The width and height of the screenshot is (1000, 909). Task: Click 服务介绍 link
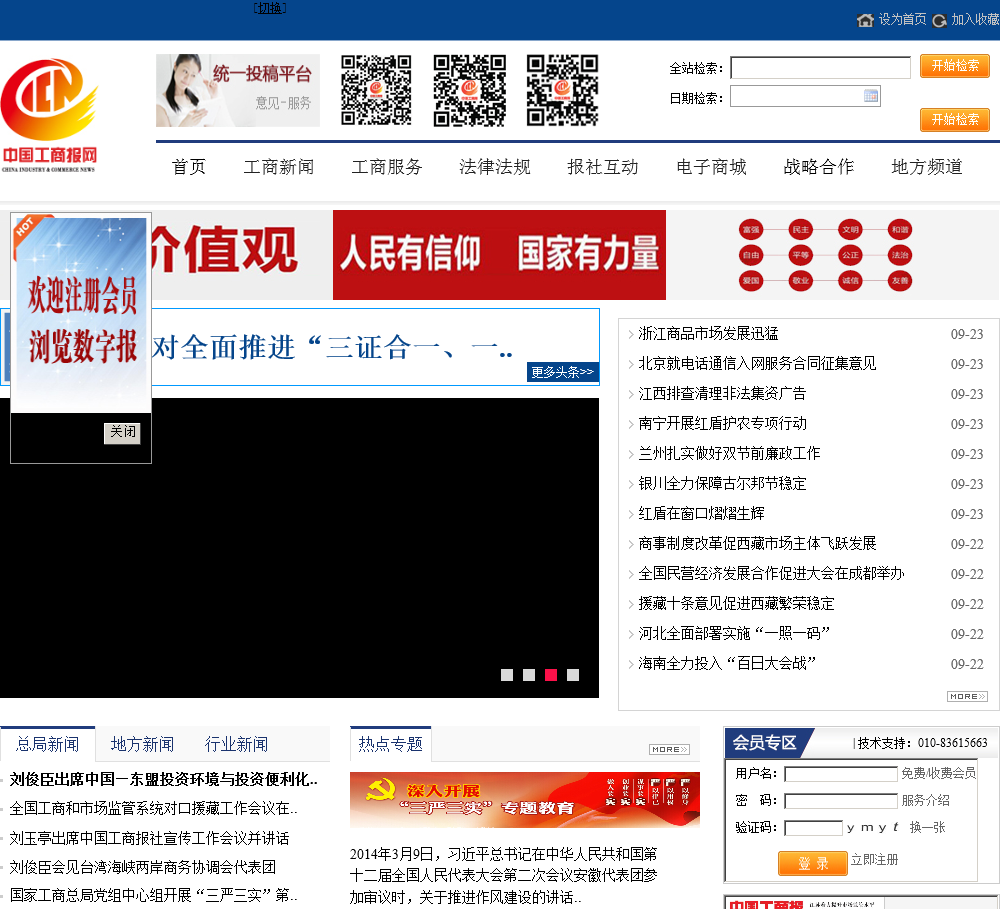coord(925,801)
